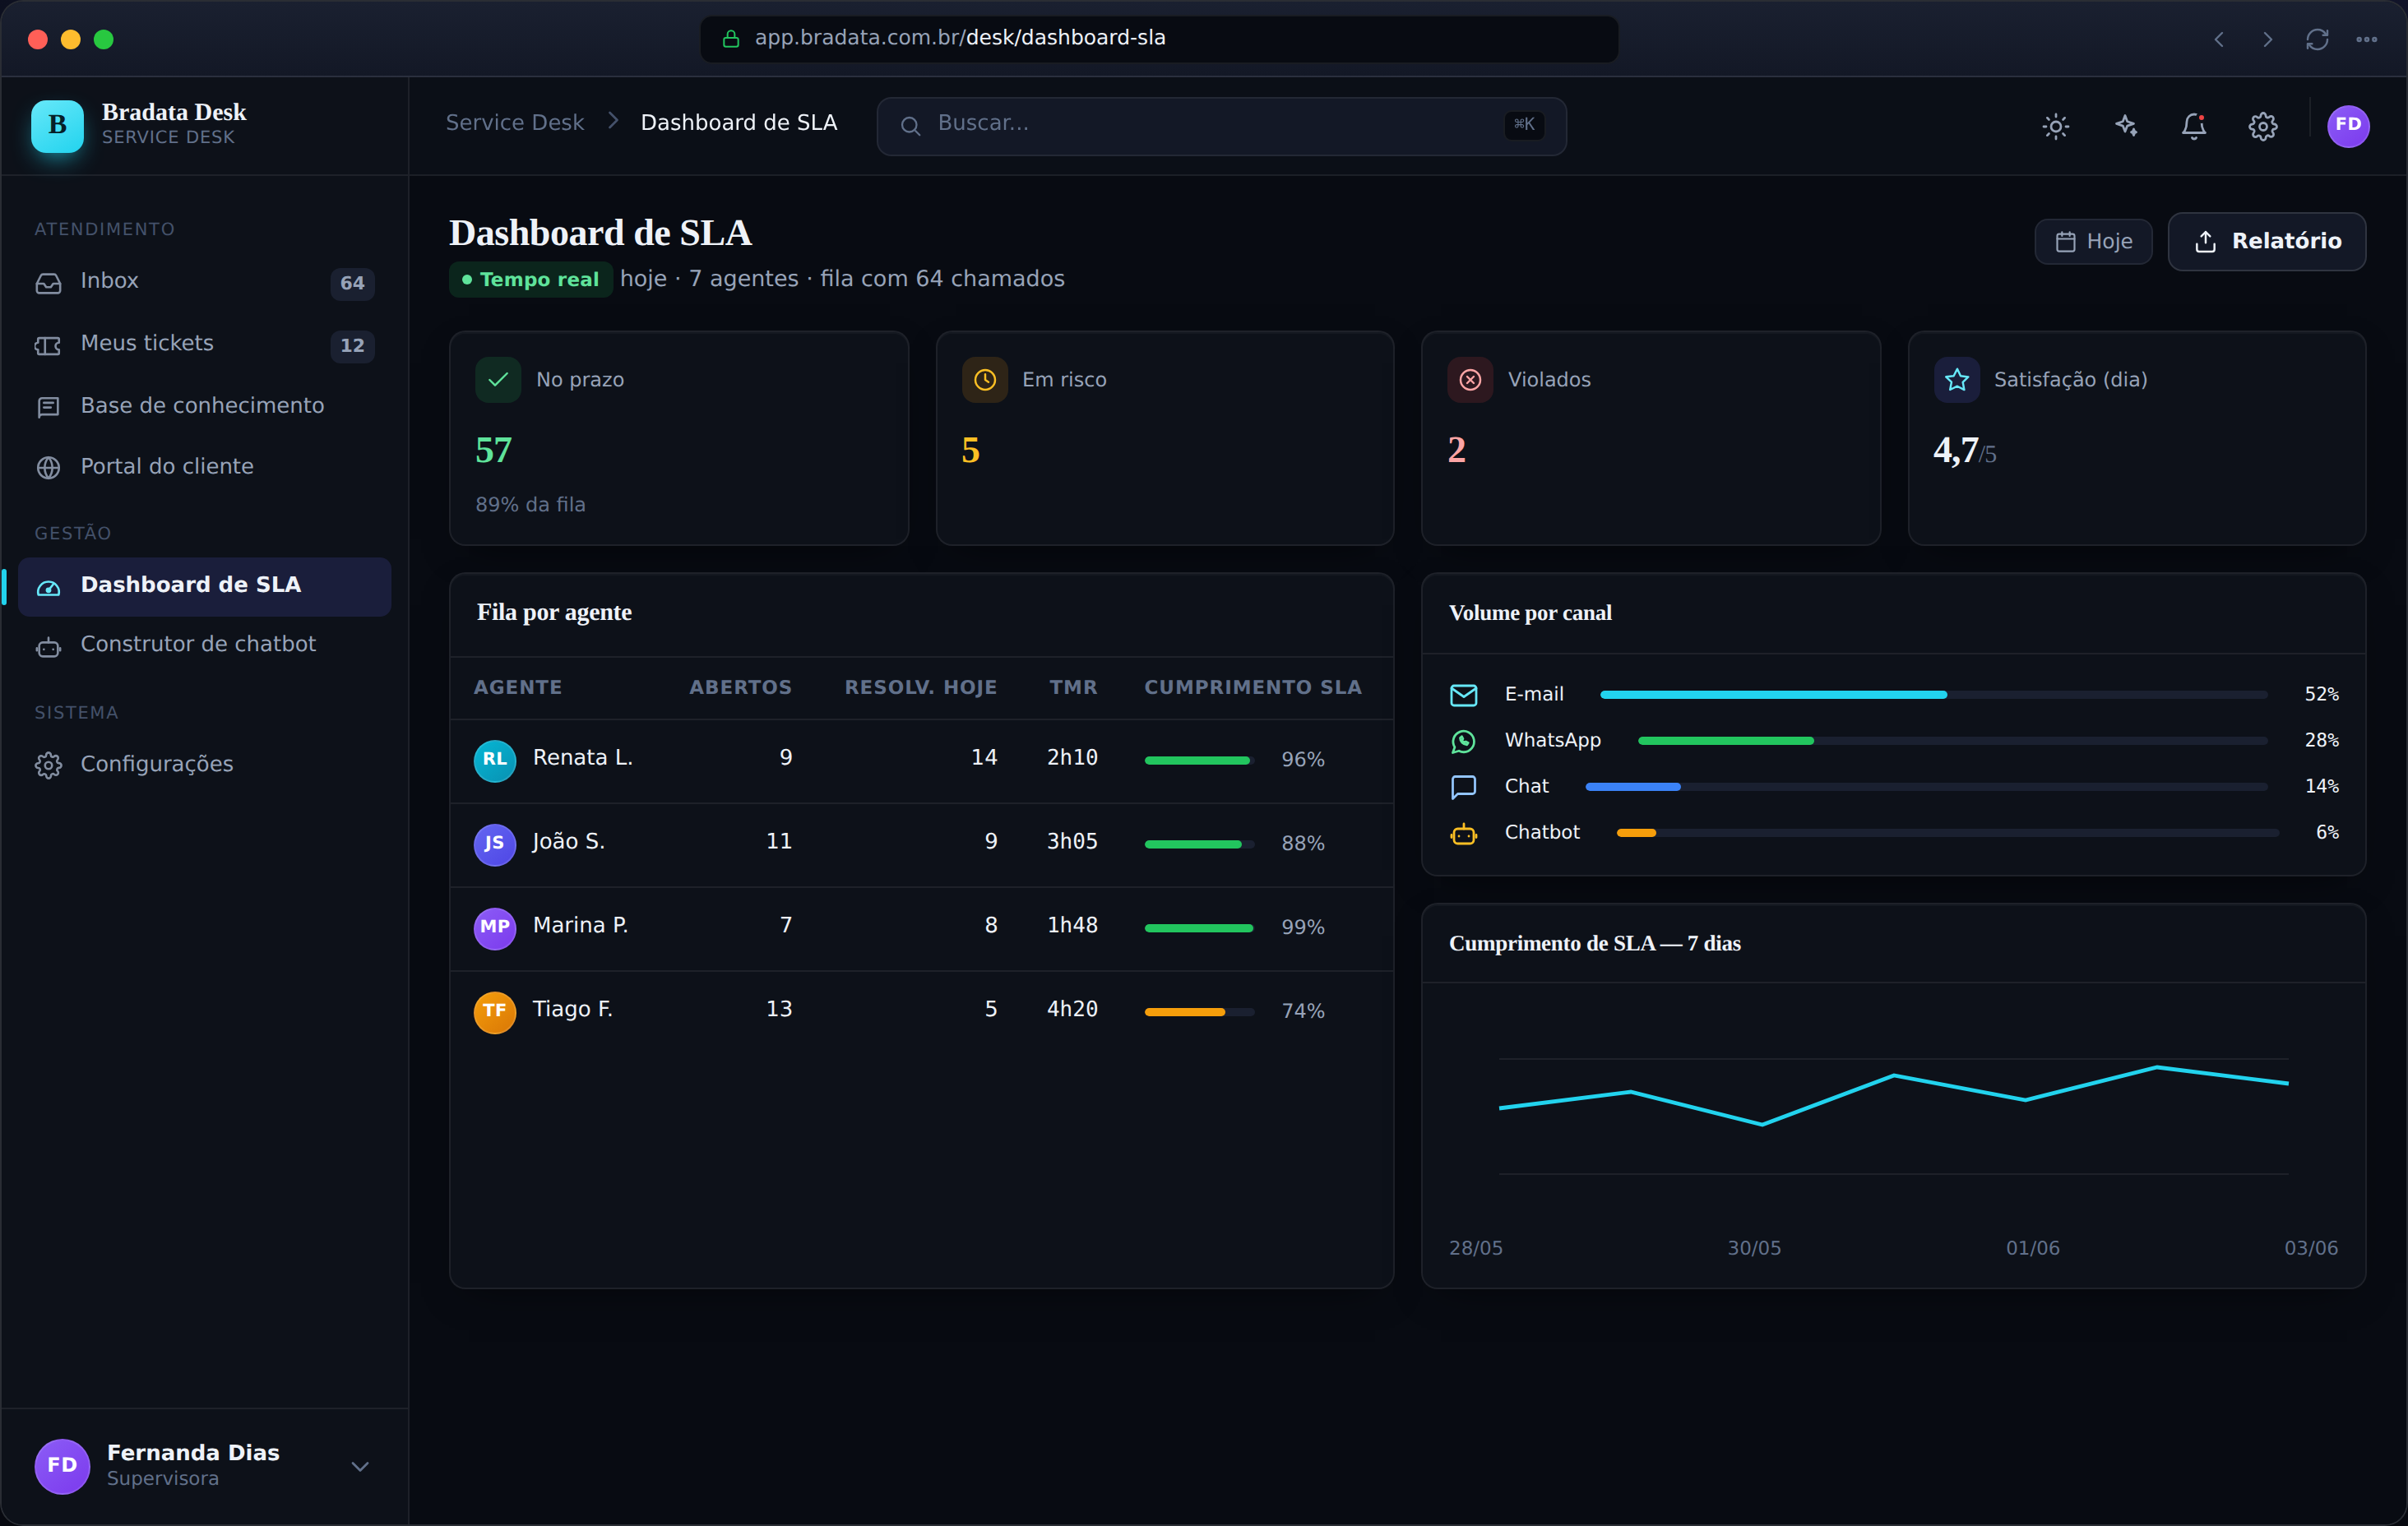
Task: Open the Hoje date range picker
Action: 2093,242
